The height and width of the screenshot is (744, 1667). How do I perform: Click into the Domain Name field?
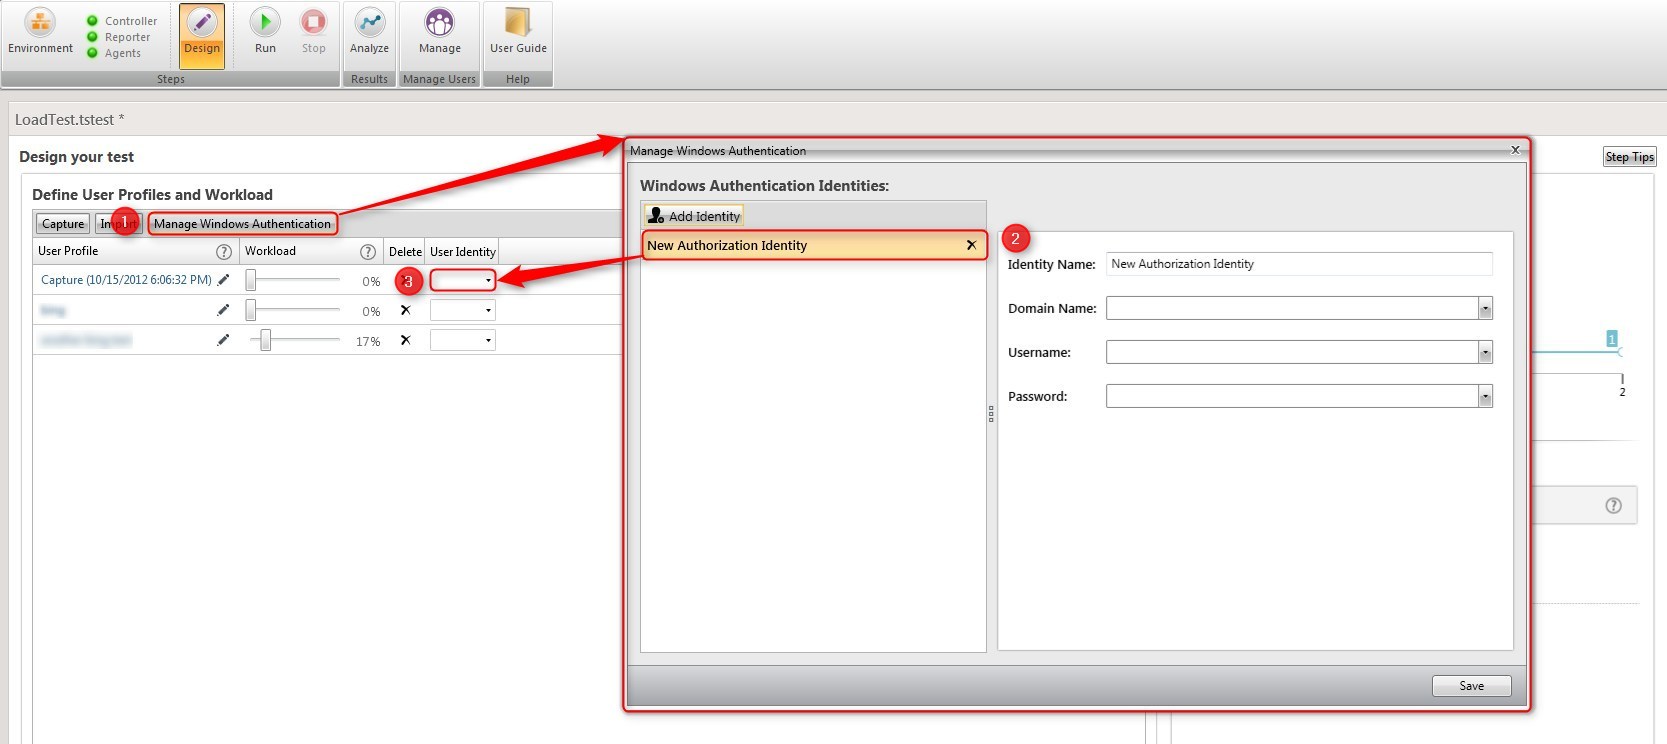click(1292, 309)
